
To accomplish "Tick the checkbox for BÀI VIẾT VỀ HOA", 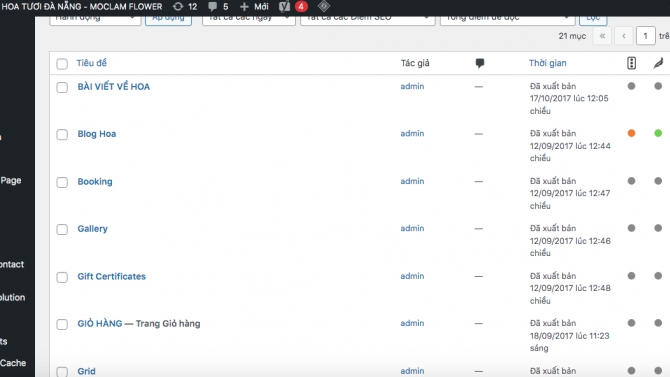I will pos(62,87).
